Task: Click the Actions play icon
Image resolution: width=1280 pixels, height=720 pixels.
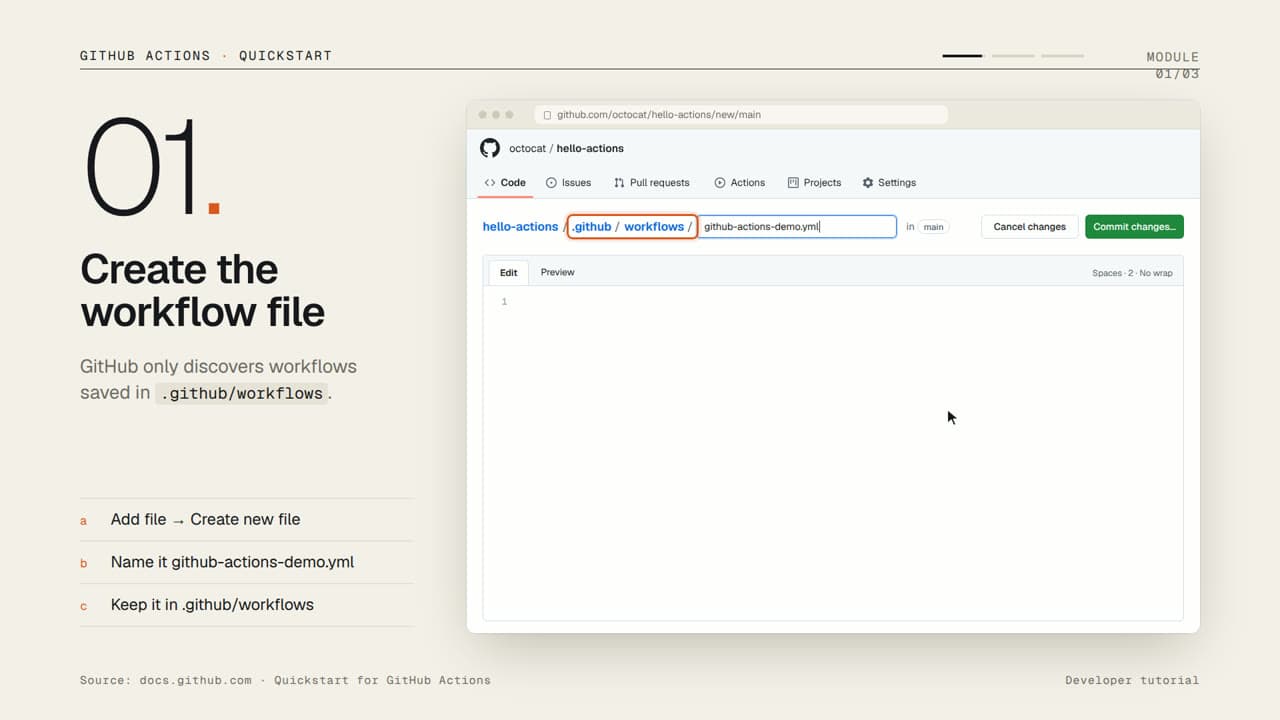Action: [x=720, y=183]
